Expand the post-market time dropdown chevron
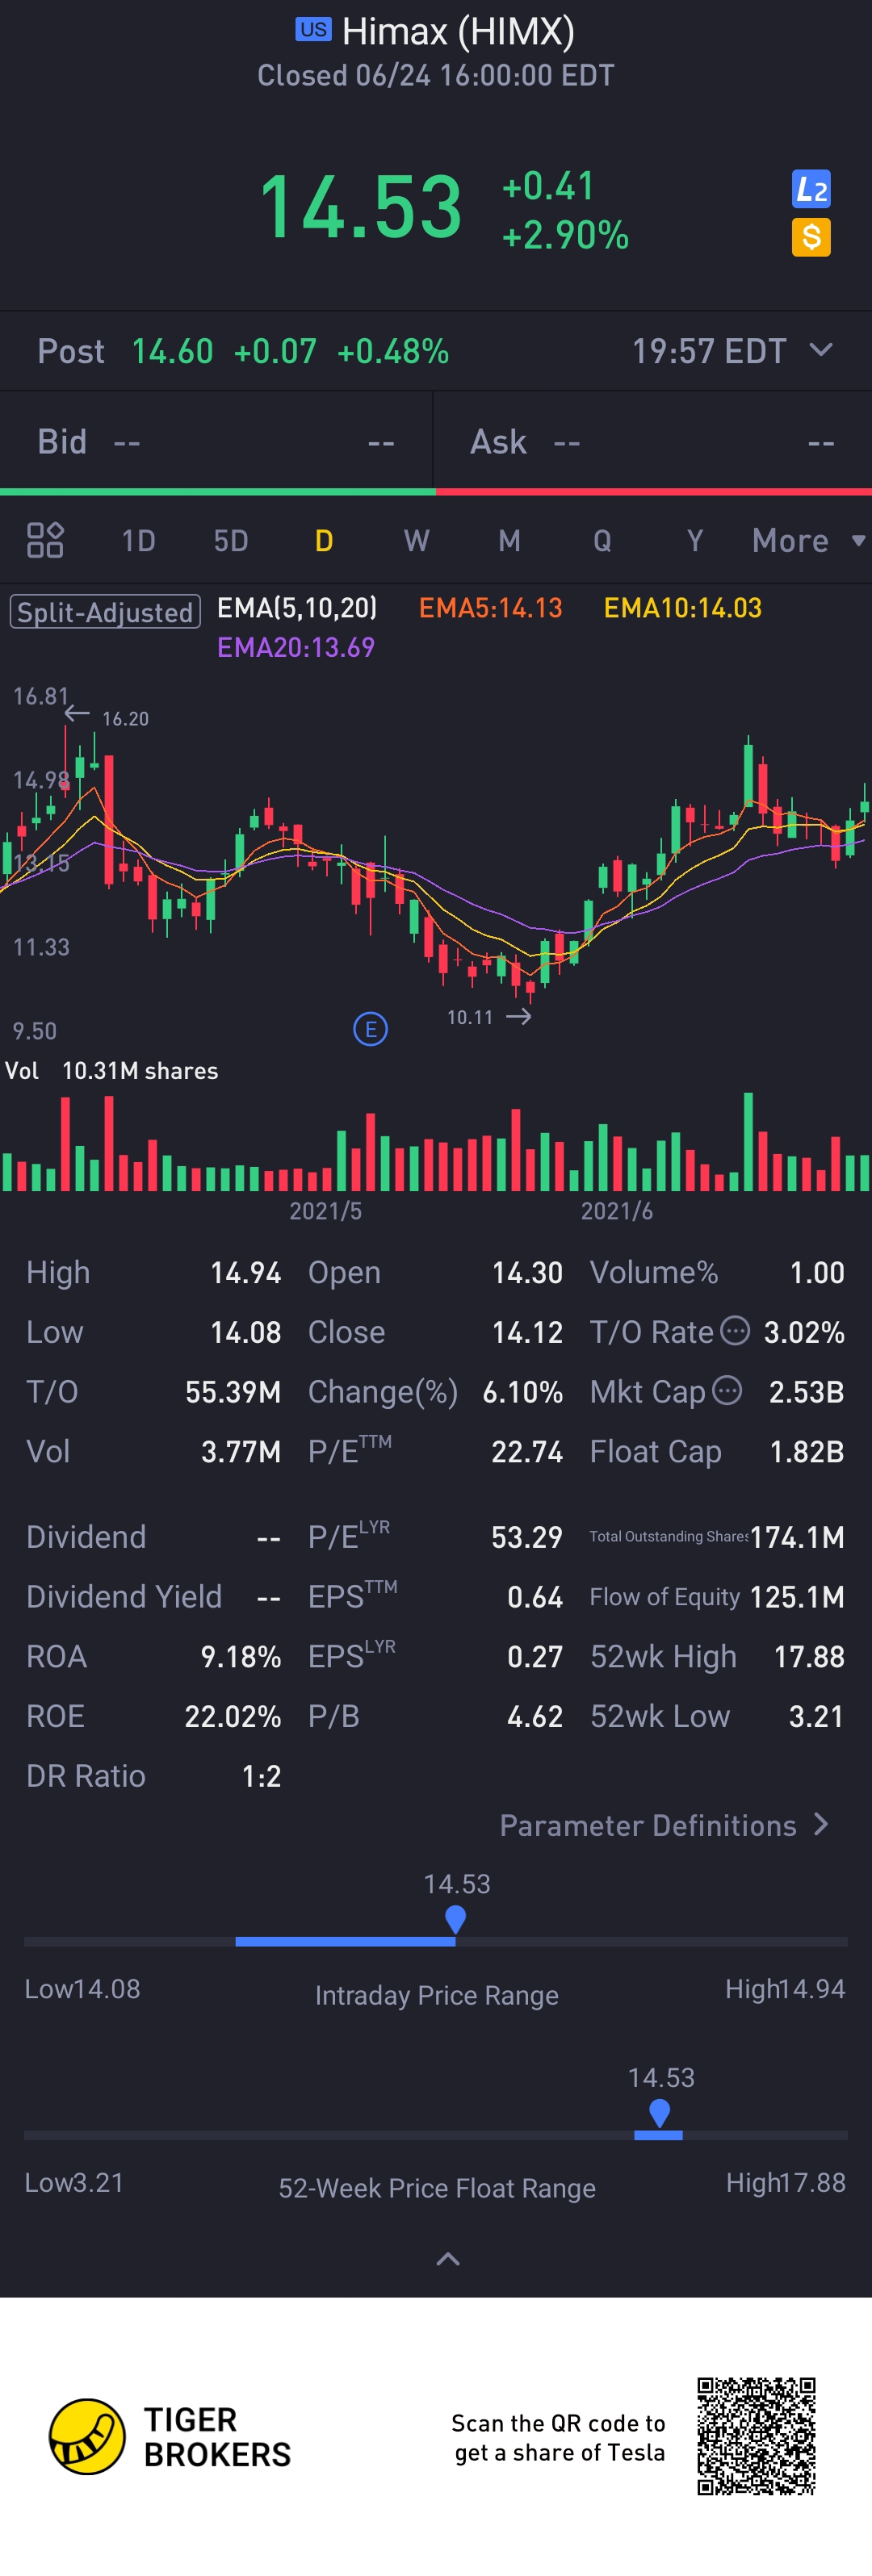 (821, 350)
